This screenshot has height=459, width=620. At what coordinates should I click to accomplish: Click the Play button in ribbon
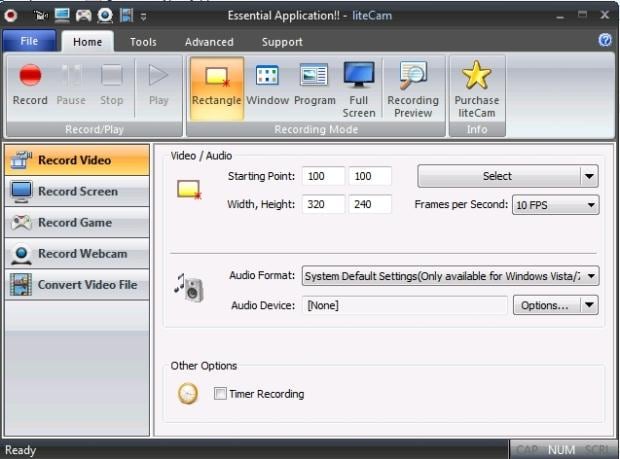pos(159,85)
